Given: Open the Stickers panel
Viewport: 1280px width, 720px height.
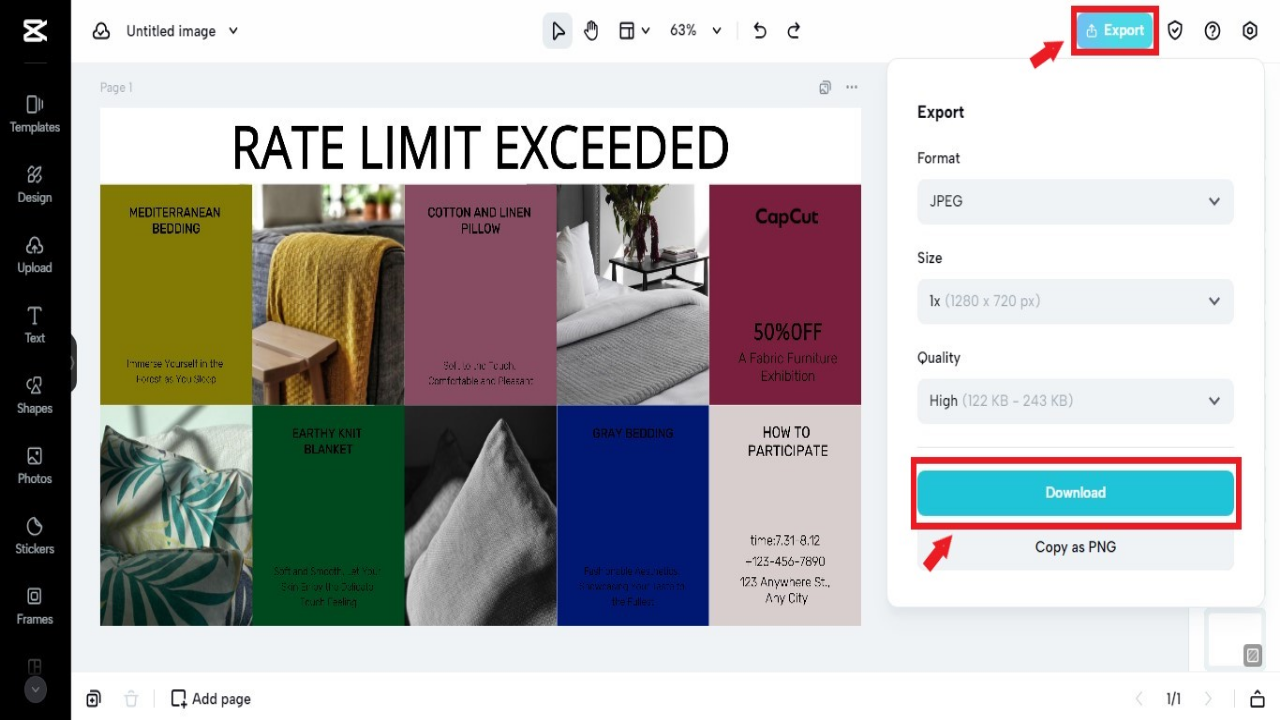Looking at the screenshot, I should pyautogui.click(x=34, y=535).
